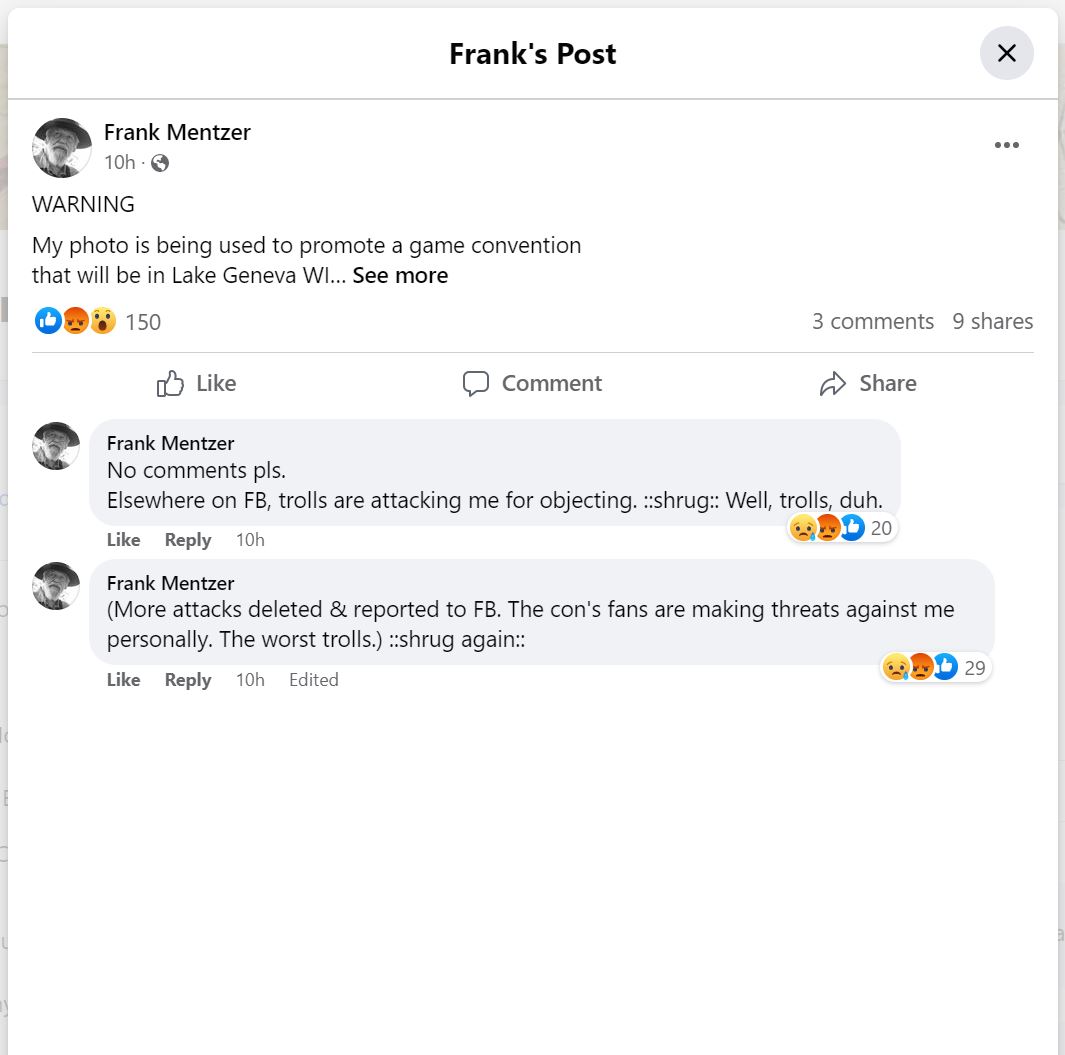
Task: Close the Frank's Post dialog
Action: click(1006, 53)
